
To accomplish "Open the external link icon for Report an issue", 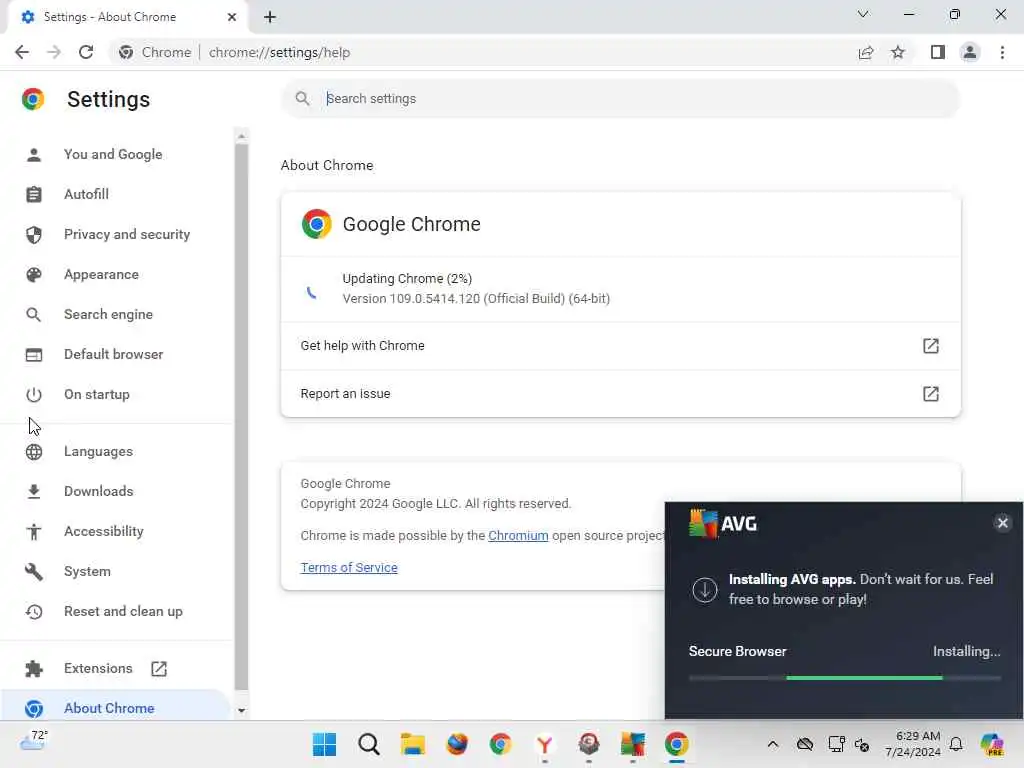I will tap(931, 394).
